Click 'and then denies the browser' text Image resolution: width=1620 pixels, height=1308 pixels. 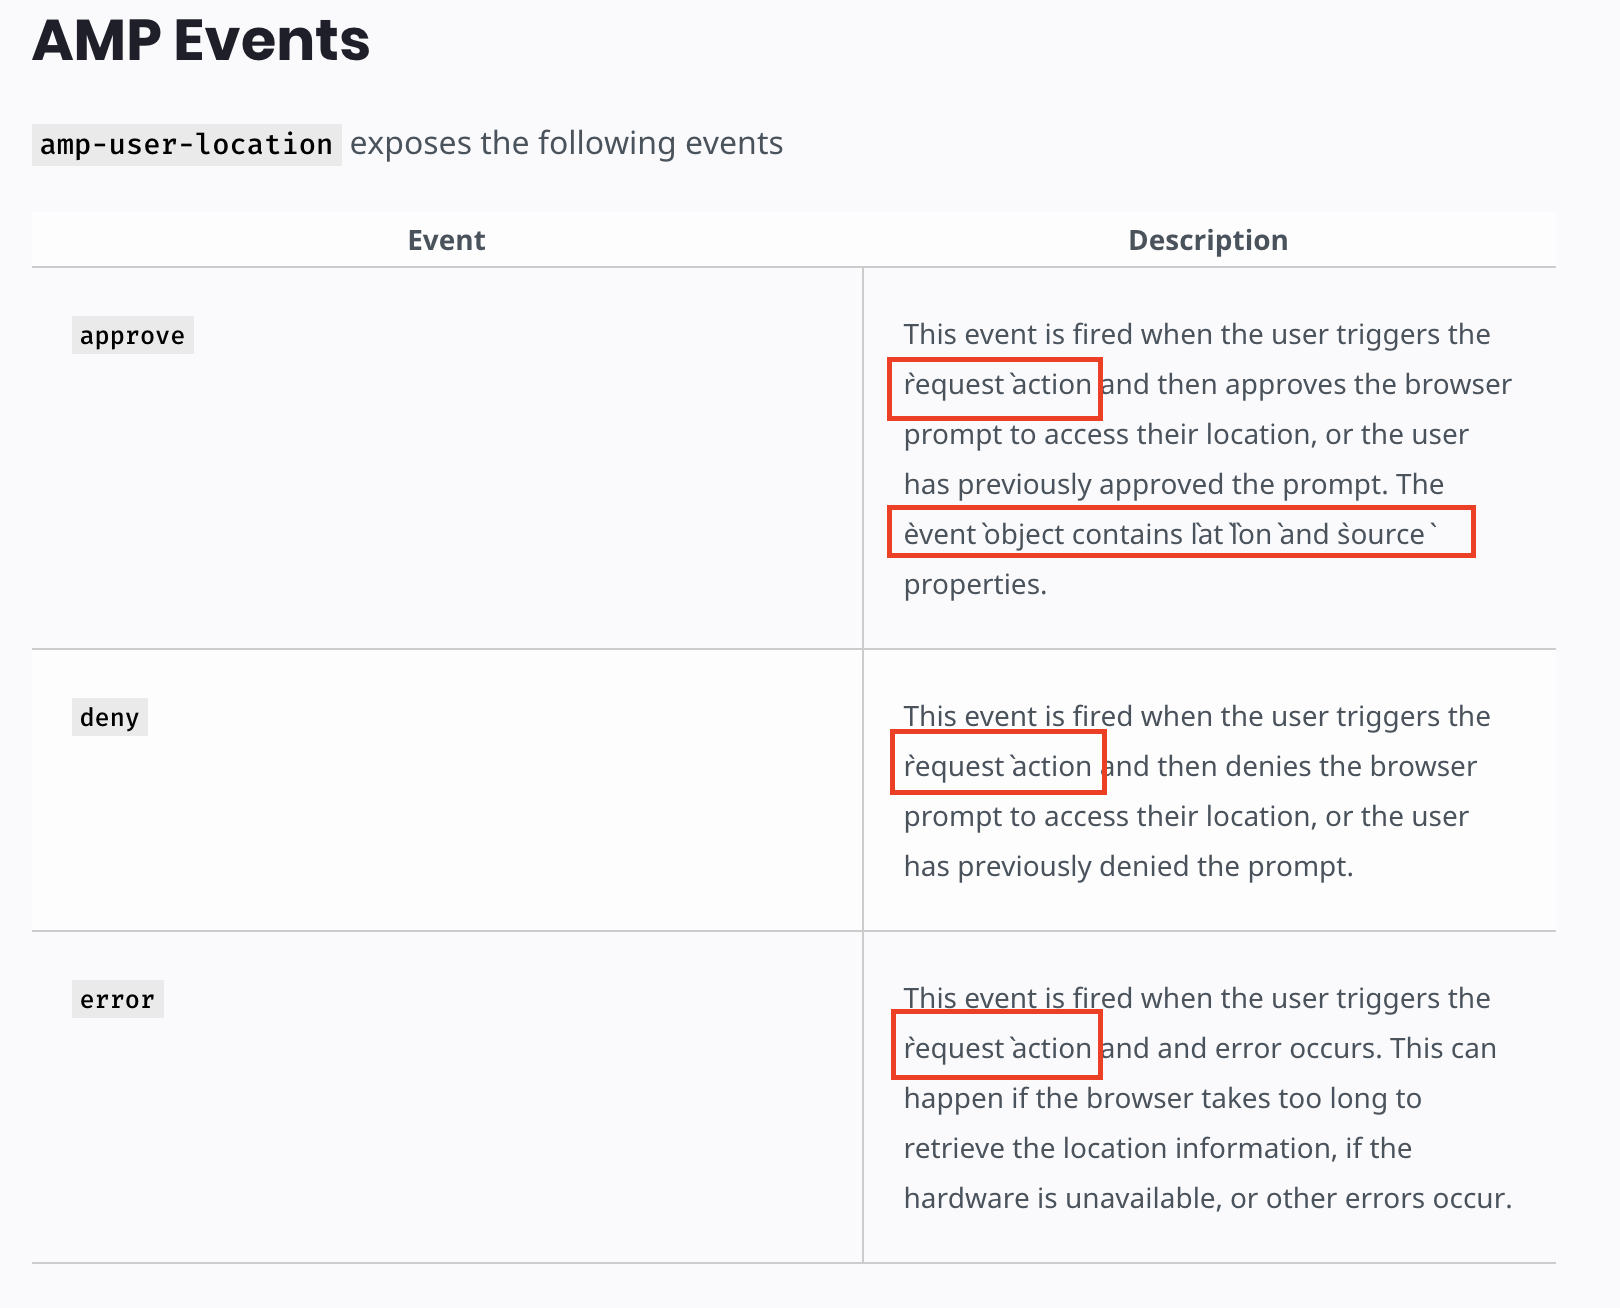[1291, 766]
